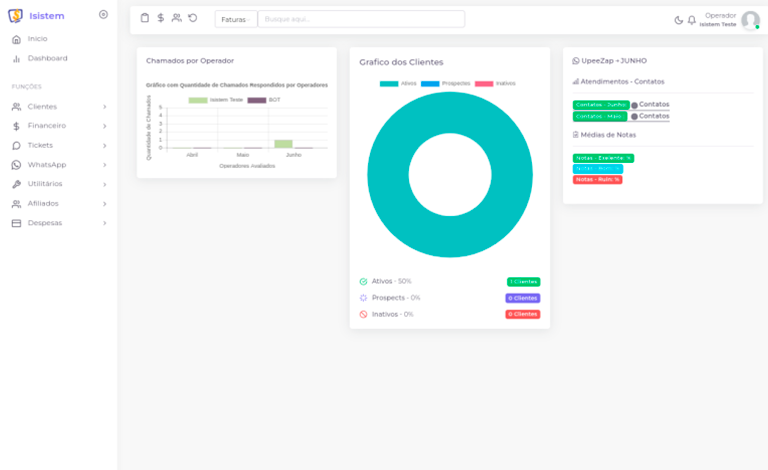
Task: Toggle the Isistem Teste legend in bar chart
Action: [x=198, y=100]
